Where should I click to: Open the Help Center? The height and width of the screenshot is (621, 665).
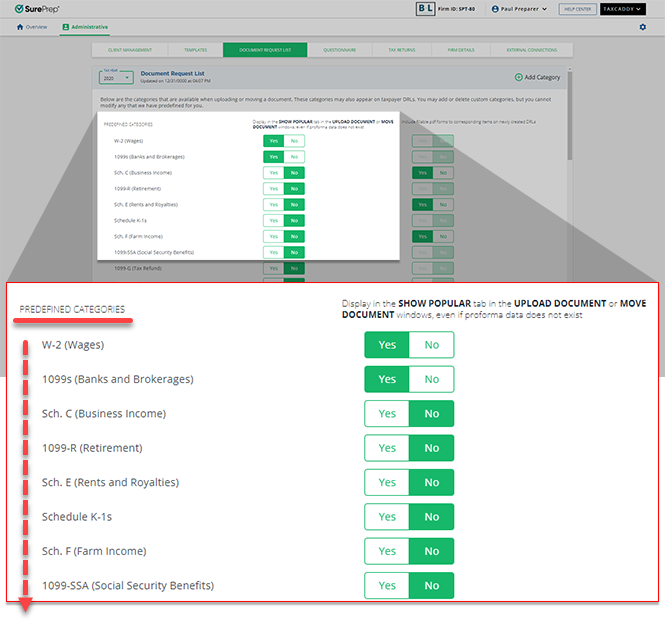577,9
